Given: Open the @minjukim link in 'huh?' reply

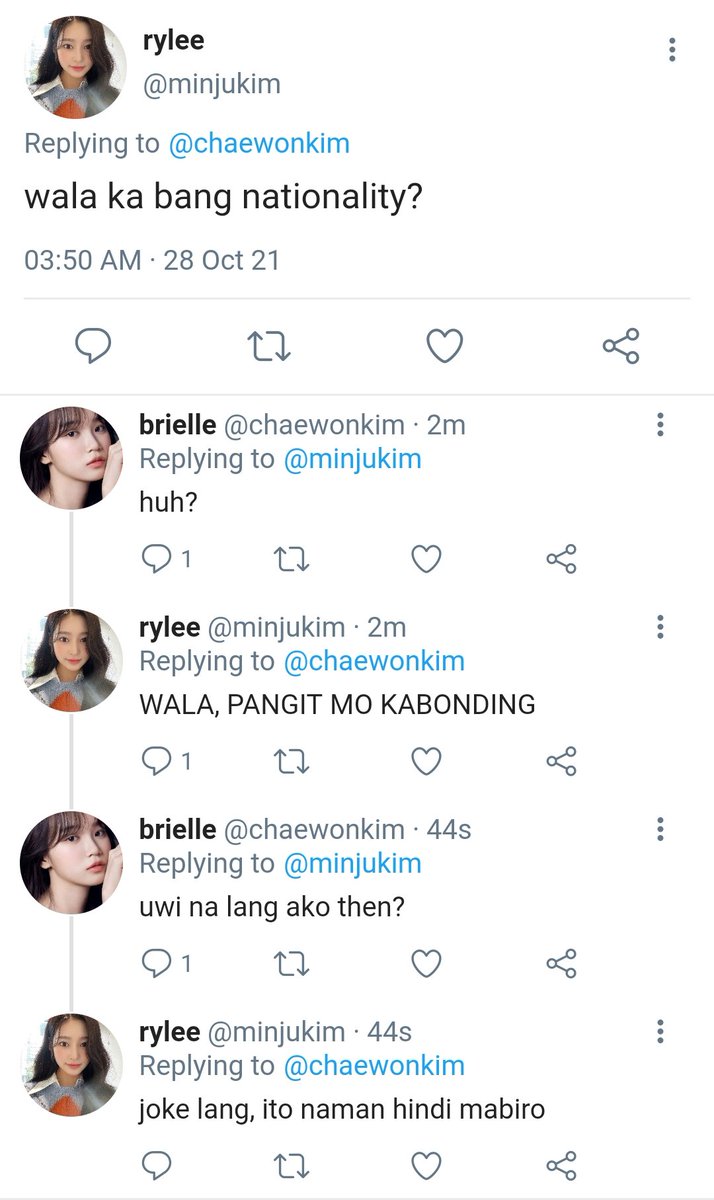Looking at the screenshot, I should click(x=352, y=459).
